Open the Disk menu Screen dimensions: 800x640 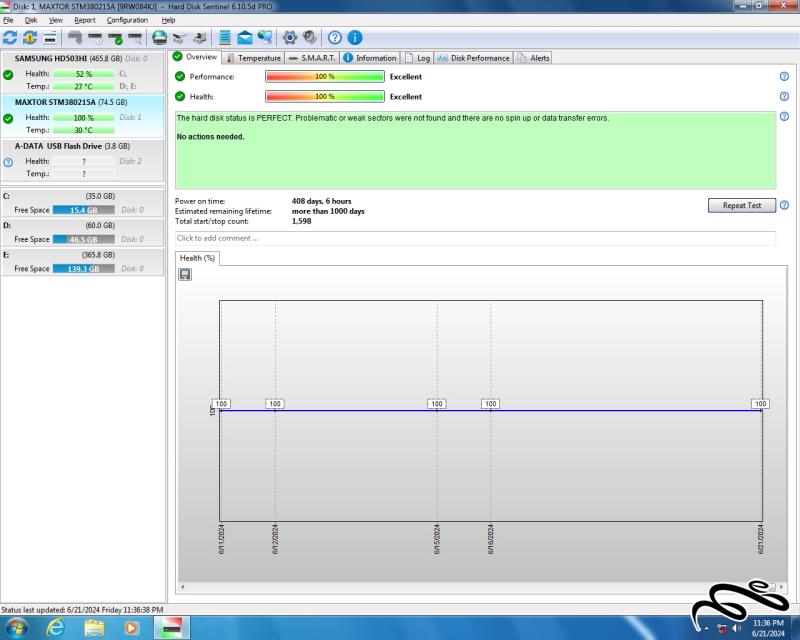click(x=31, y=20)
